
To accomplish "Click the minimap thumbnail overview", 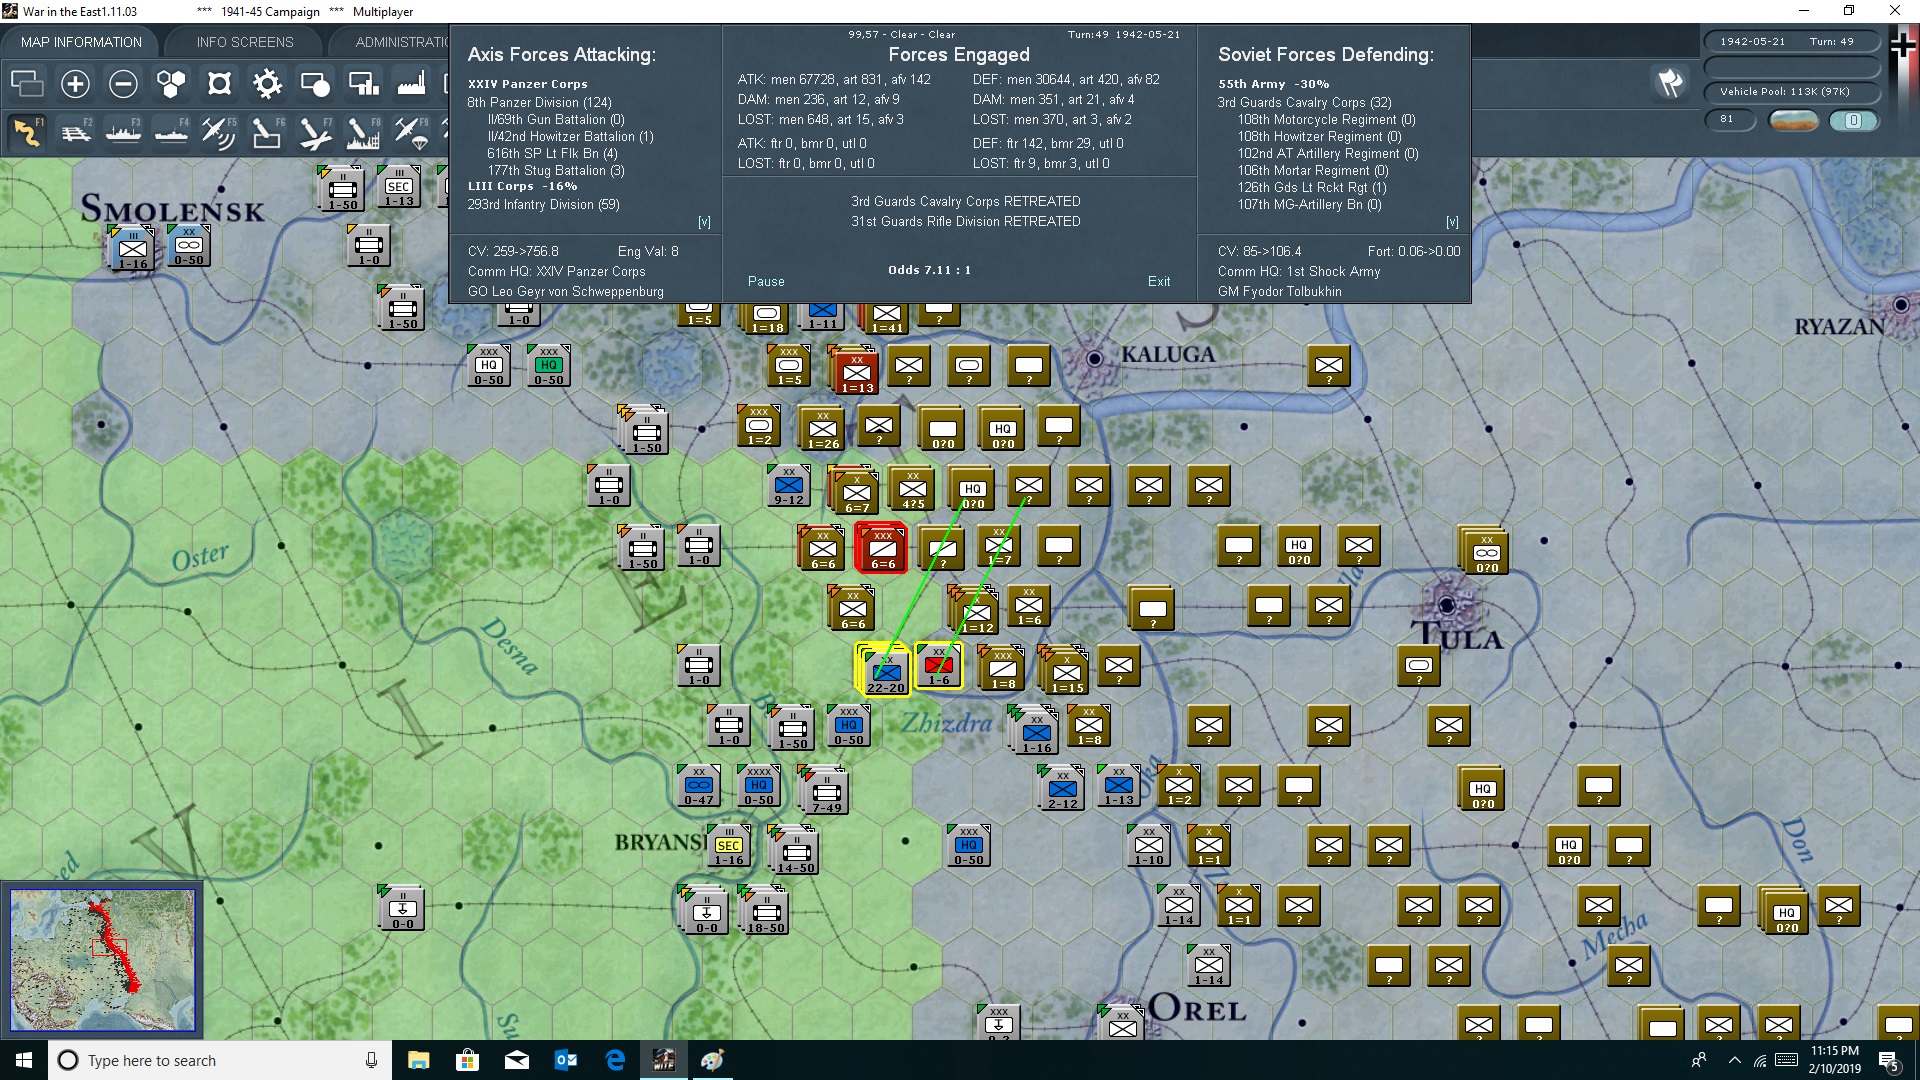I will pos(102,960).
